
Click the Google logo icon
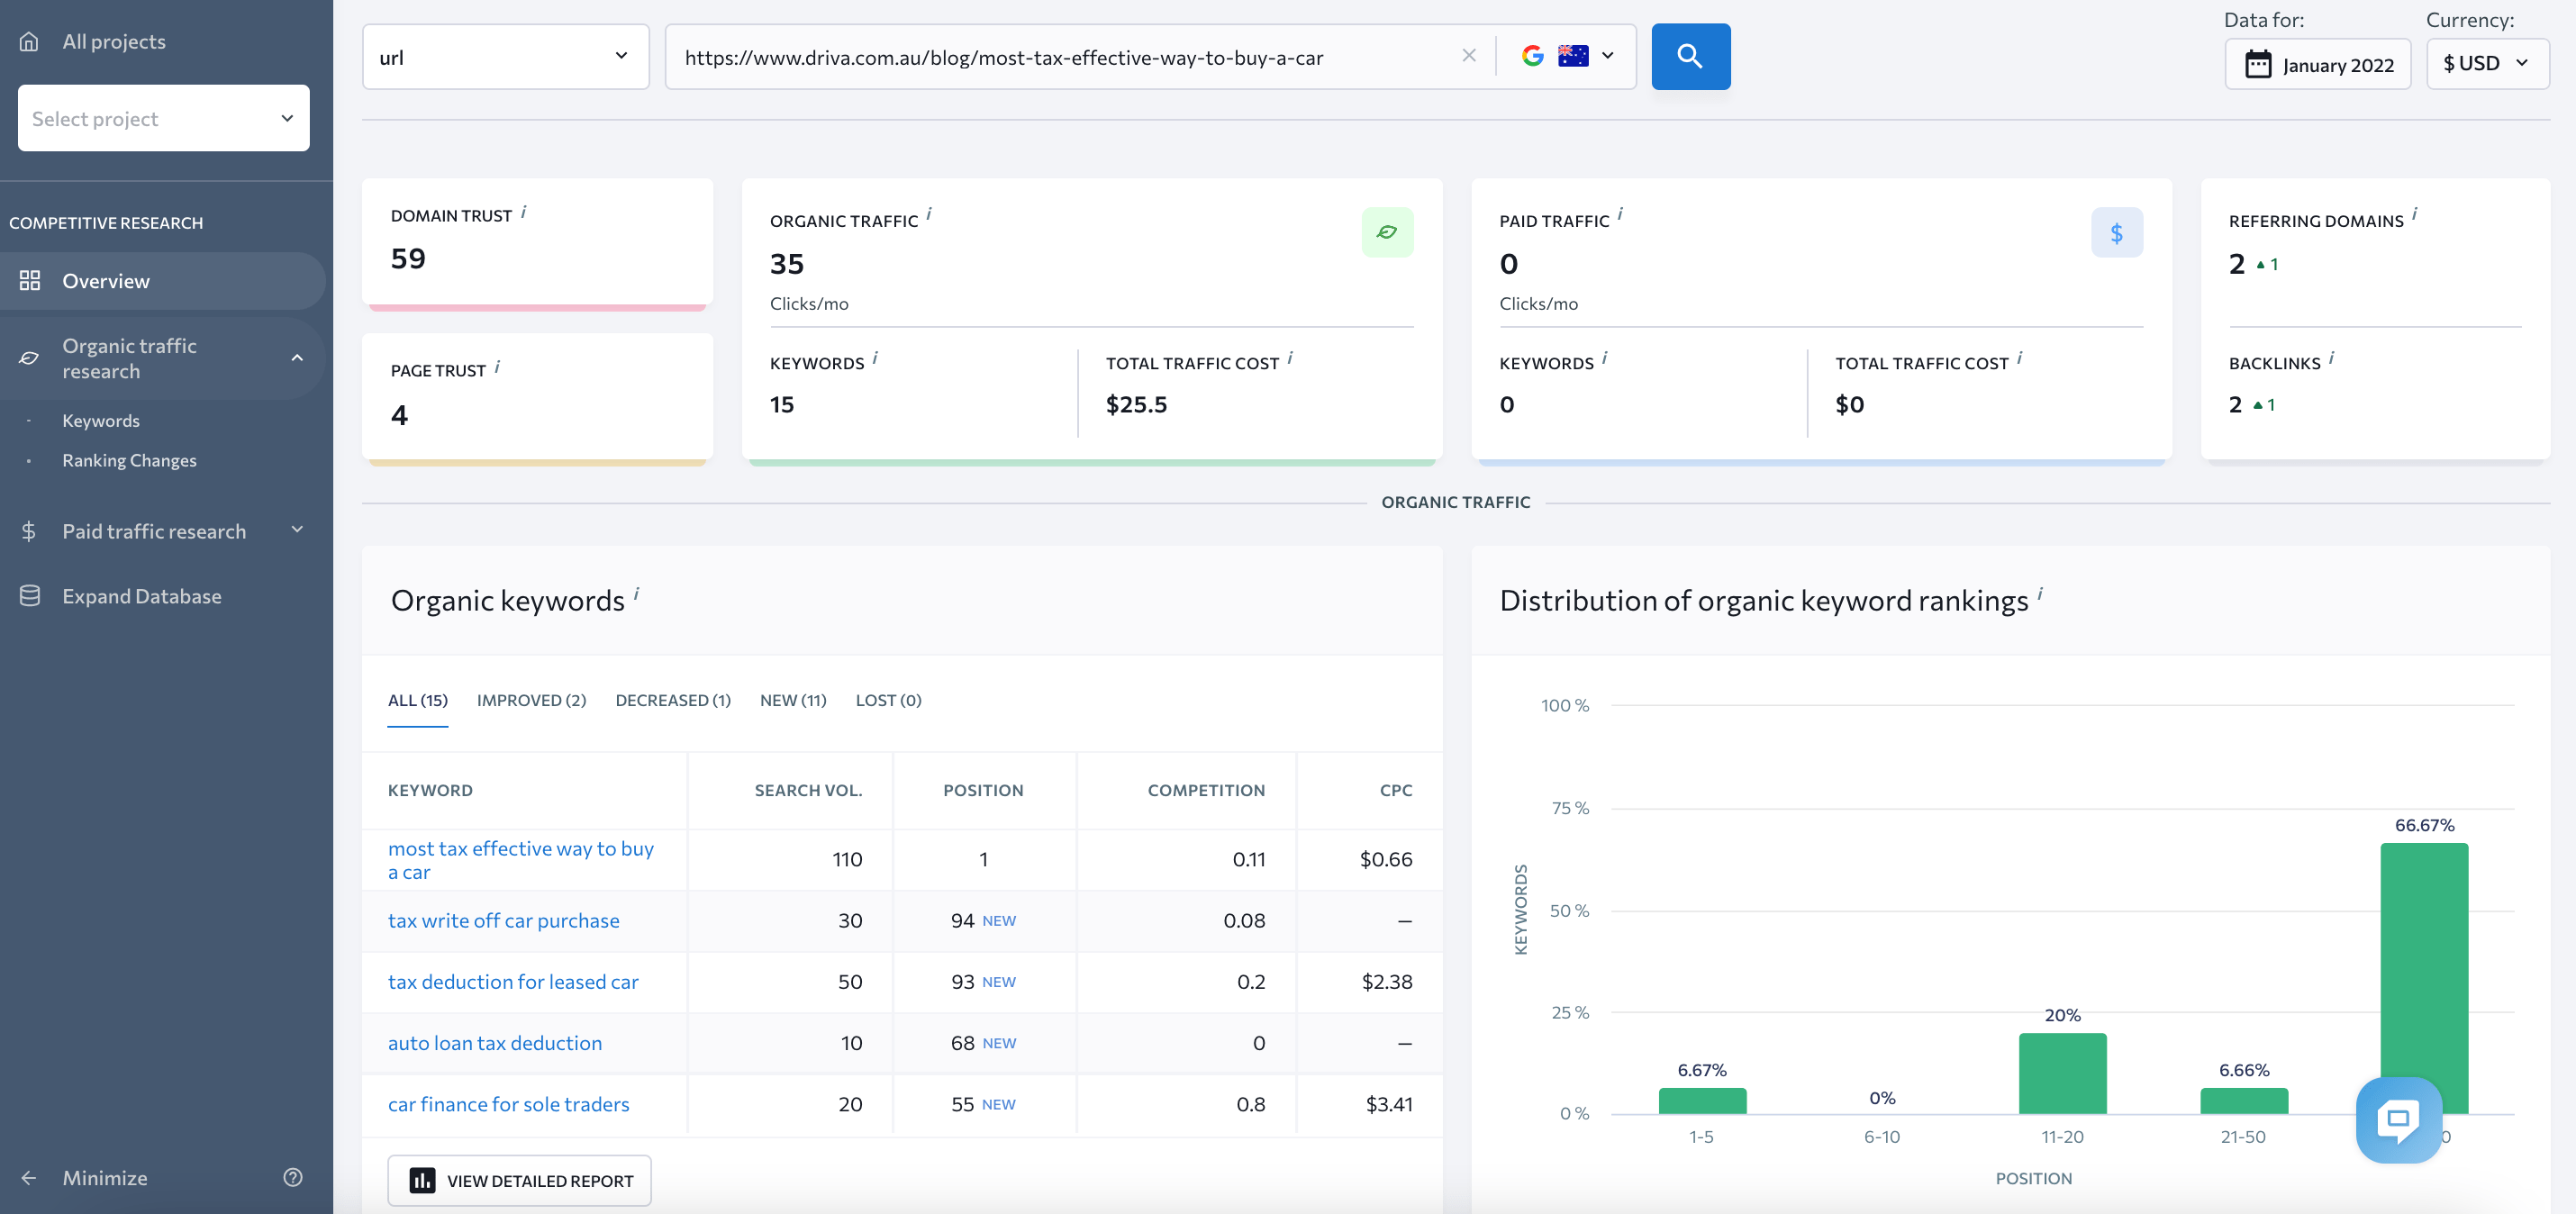[x=1533, y=56]
